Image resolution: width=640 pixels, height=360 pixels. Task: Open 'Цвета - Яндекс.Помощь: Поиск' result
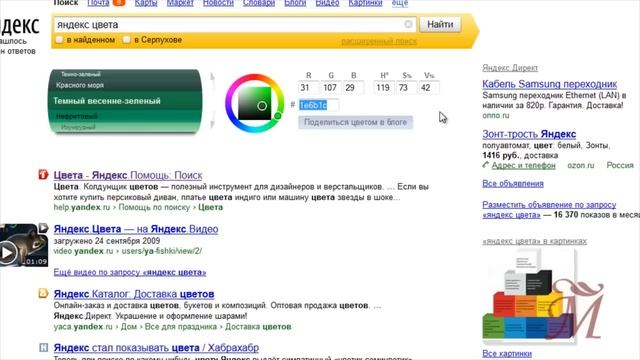[128, 175]
